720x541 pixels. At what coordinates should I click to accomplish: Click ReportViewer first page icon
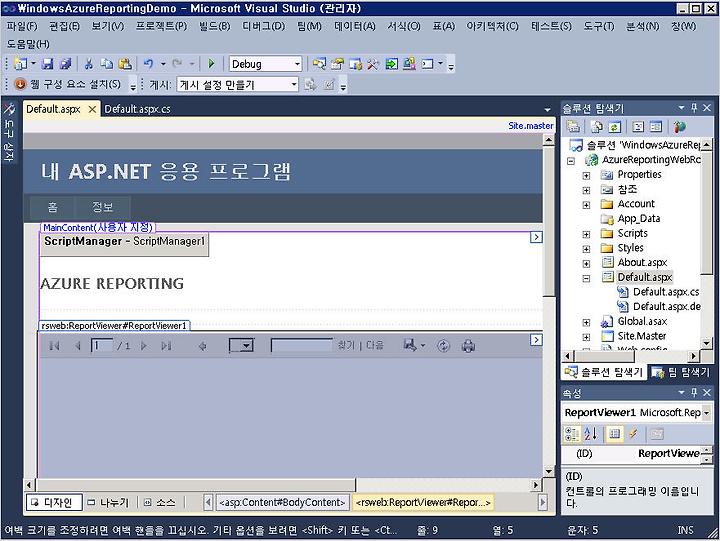(54, 346)
